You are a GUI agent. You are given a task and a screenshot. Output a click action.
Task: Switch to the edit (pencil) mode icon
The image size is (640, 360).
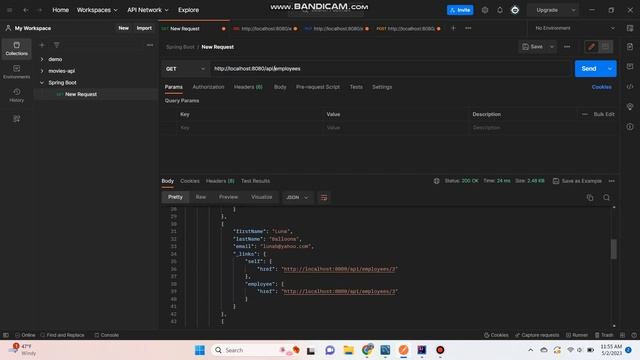click(x=591, y=47)
